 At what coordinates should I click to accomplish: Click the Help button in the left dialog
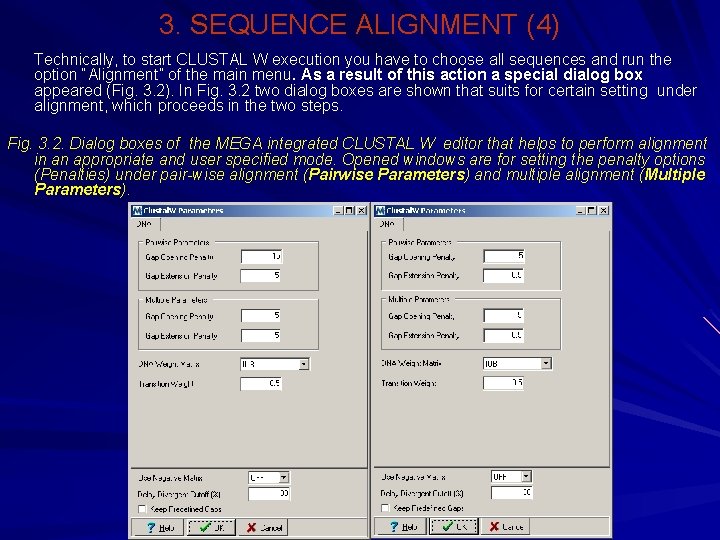[158, 527]
